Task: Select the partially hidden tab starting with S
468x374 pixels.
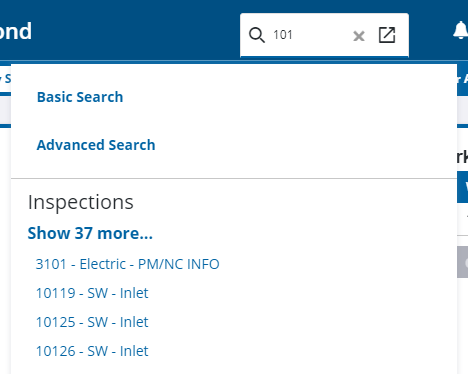Action: 5,79
